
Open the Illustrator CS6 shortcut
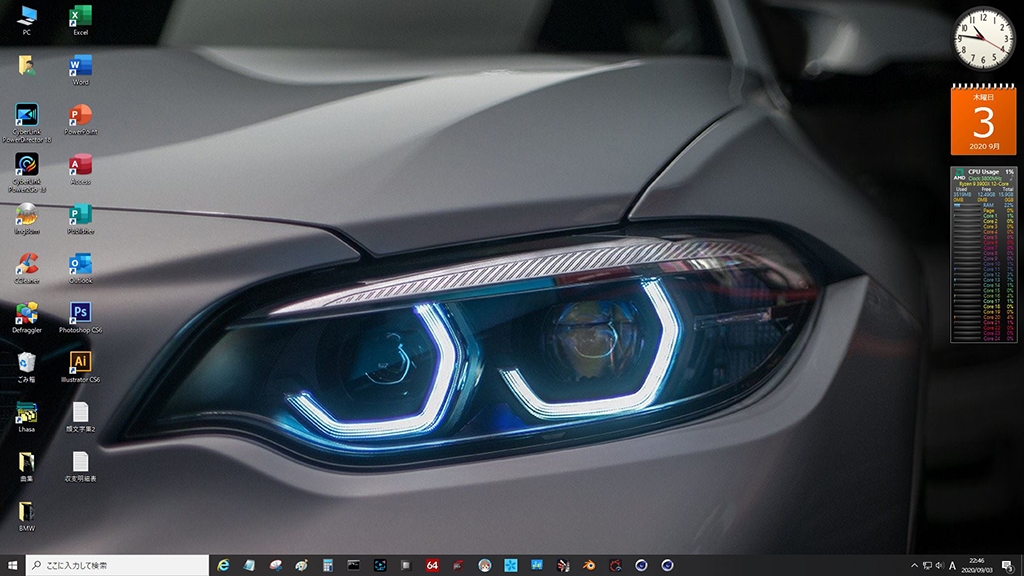click(80, 367)
